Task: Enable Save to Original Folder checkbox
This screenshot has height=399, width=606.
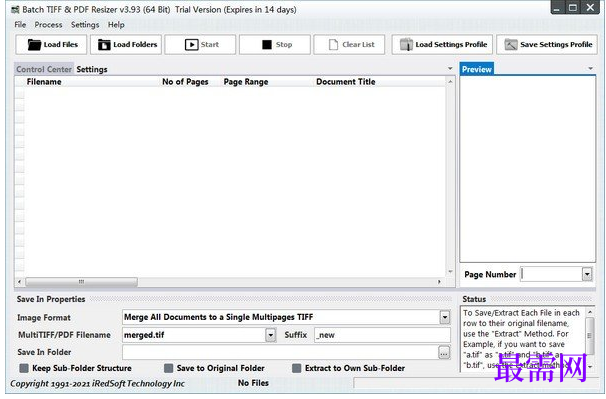Action: click(169, 368)
